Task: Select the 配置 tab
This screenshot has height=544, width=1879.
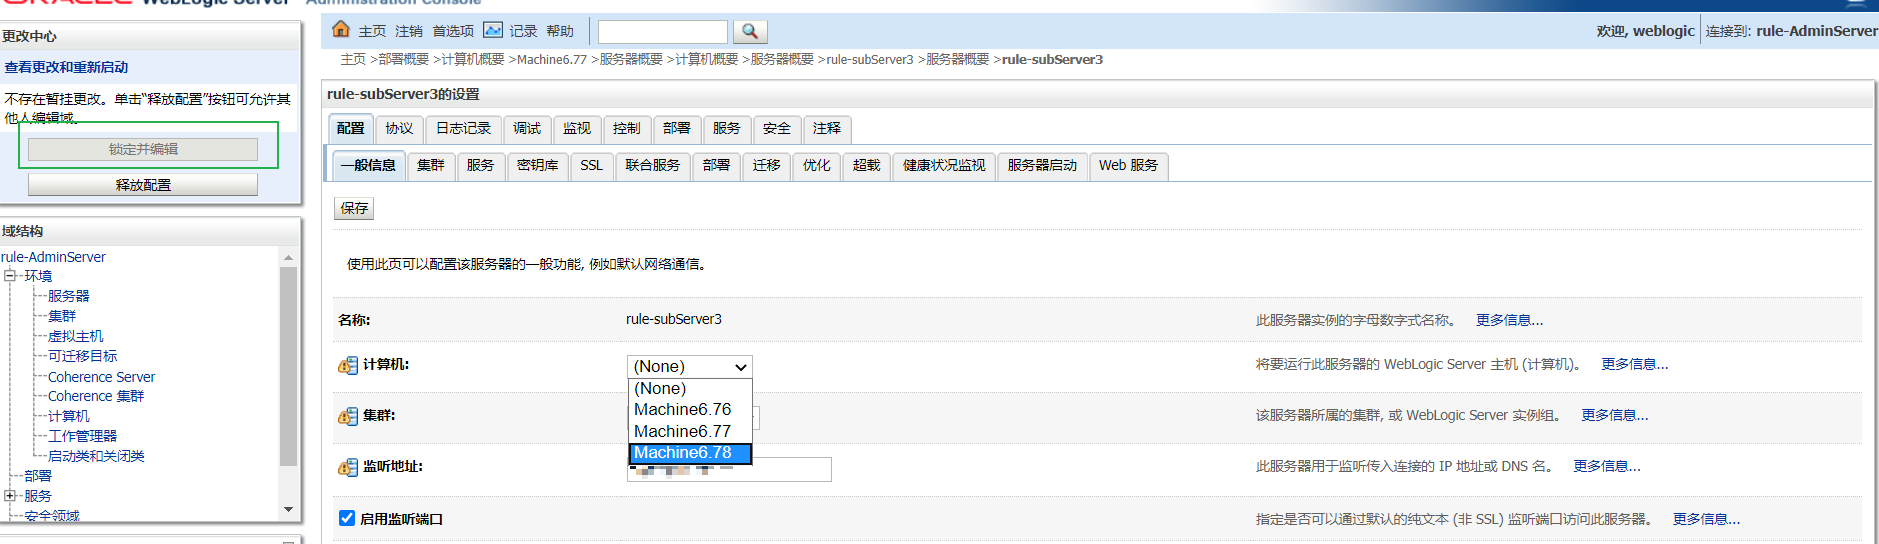Action: (x=351, y=128)
